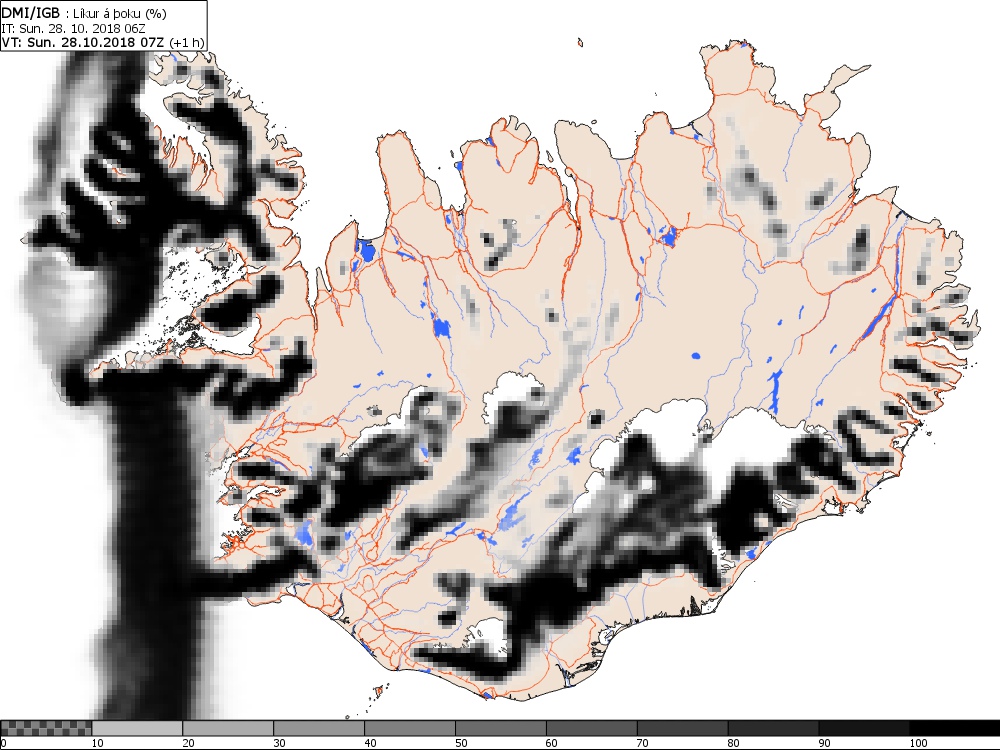This screenshot has height=750, width=1000.
Task: Click the '80' legend label
Action: 734,743
